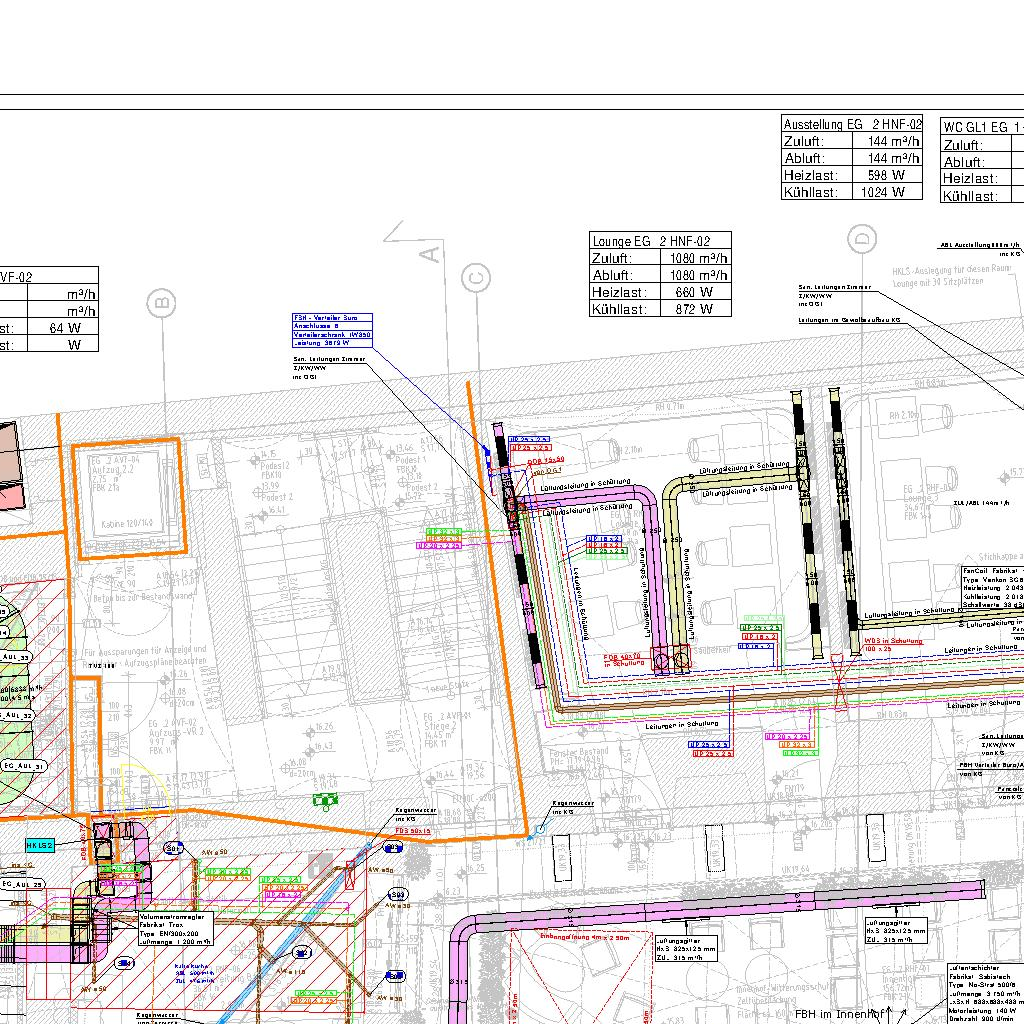The width and height of the screenshot is (1024, 1024).
Task: Click the twin red duct riser symbols
Action: click(671, 659)
